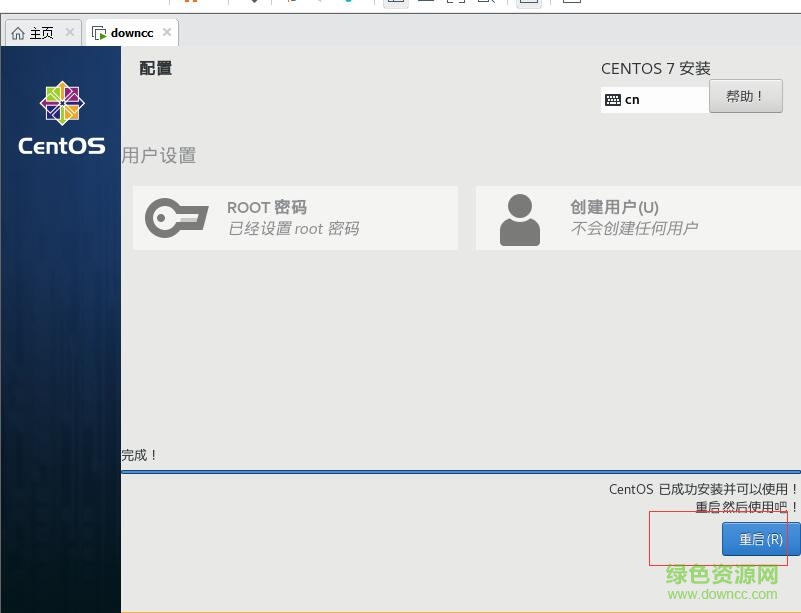The image size is (801, 613).
Task: Click the 用户设置 section heading
Action: (x=159, y=156)
